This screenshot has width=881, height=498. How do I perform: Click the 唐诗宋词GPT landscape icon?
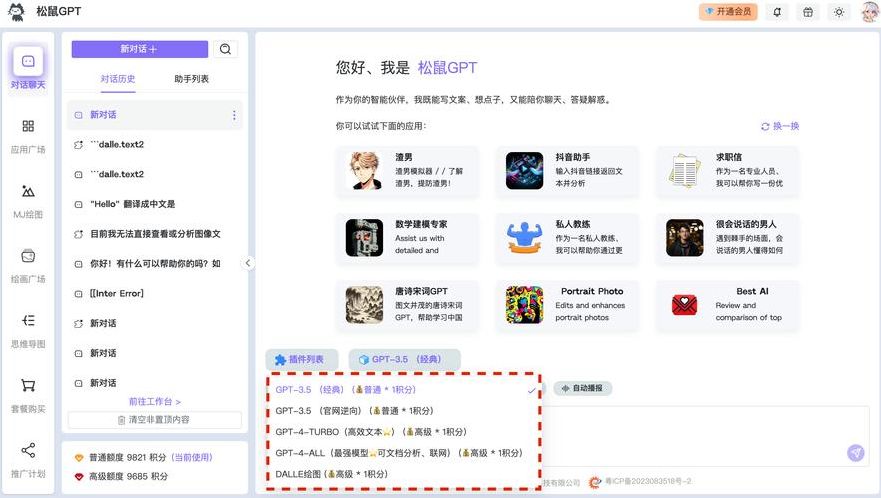364,305
